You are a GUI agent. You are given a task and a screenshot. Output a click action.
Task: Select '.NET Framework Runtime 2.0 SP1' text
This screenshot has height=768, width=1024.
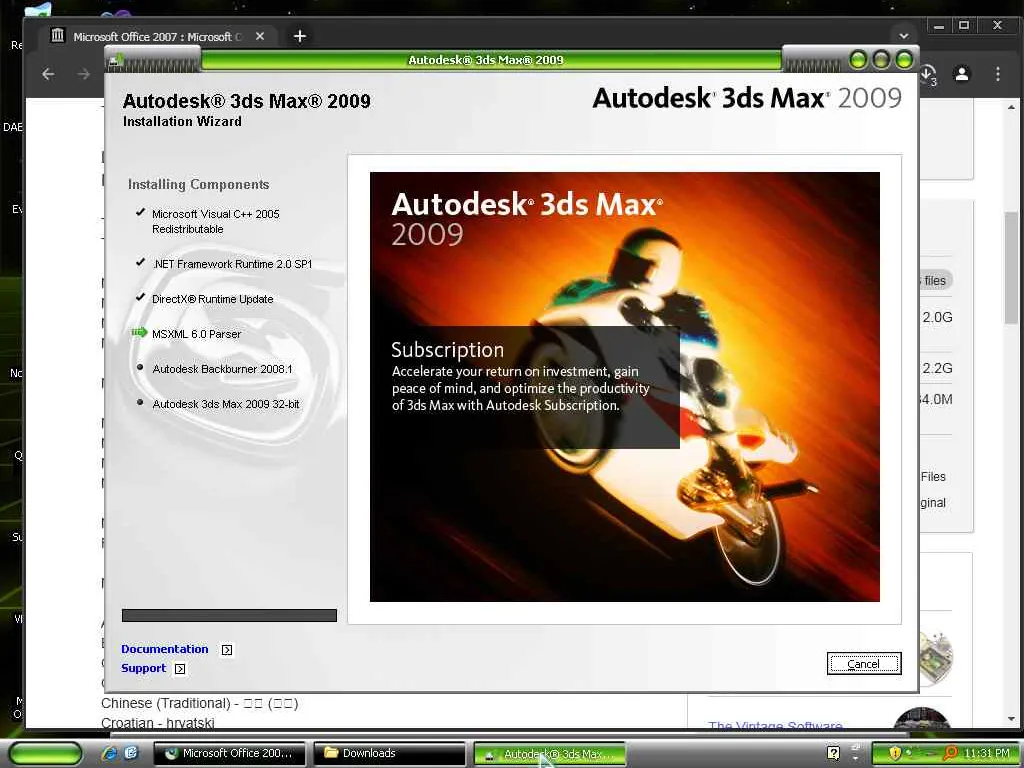[232, 264]
